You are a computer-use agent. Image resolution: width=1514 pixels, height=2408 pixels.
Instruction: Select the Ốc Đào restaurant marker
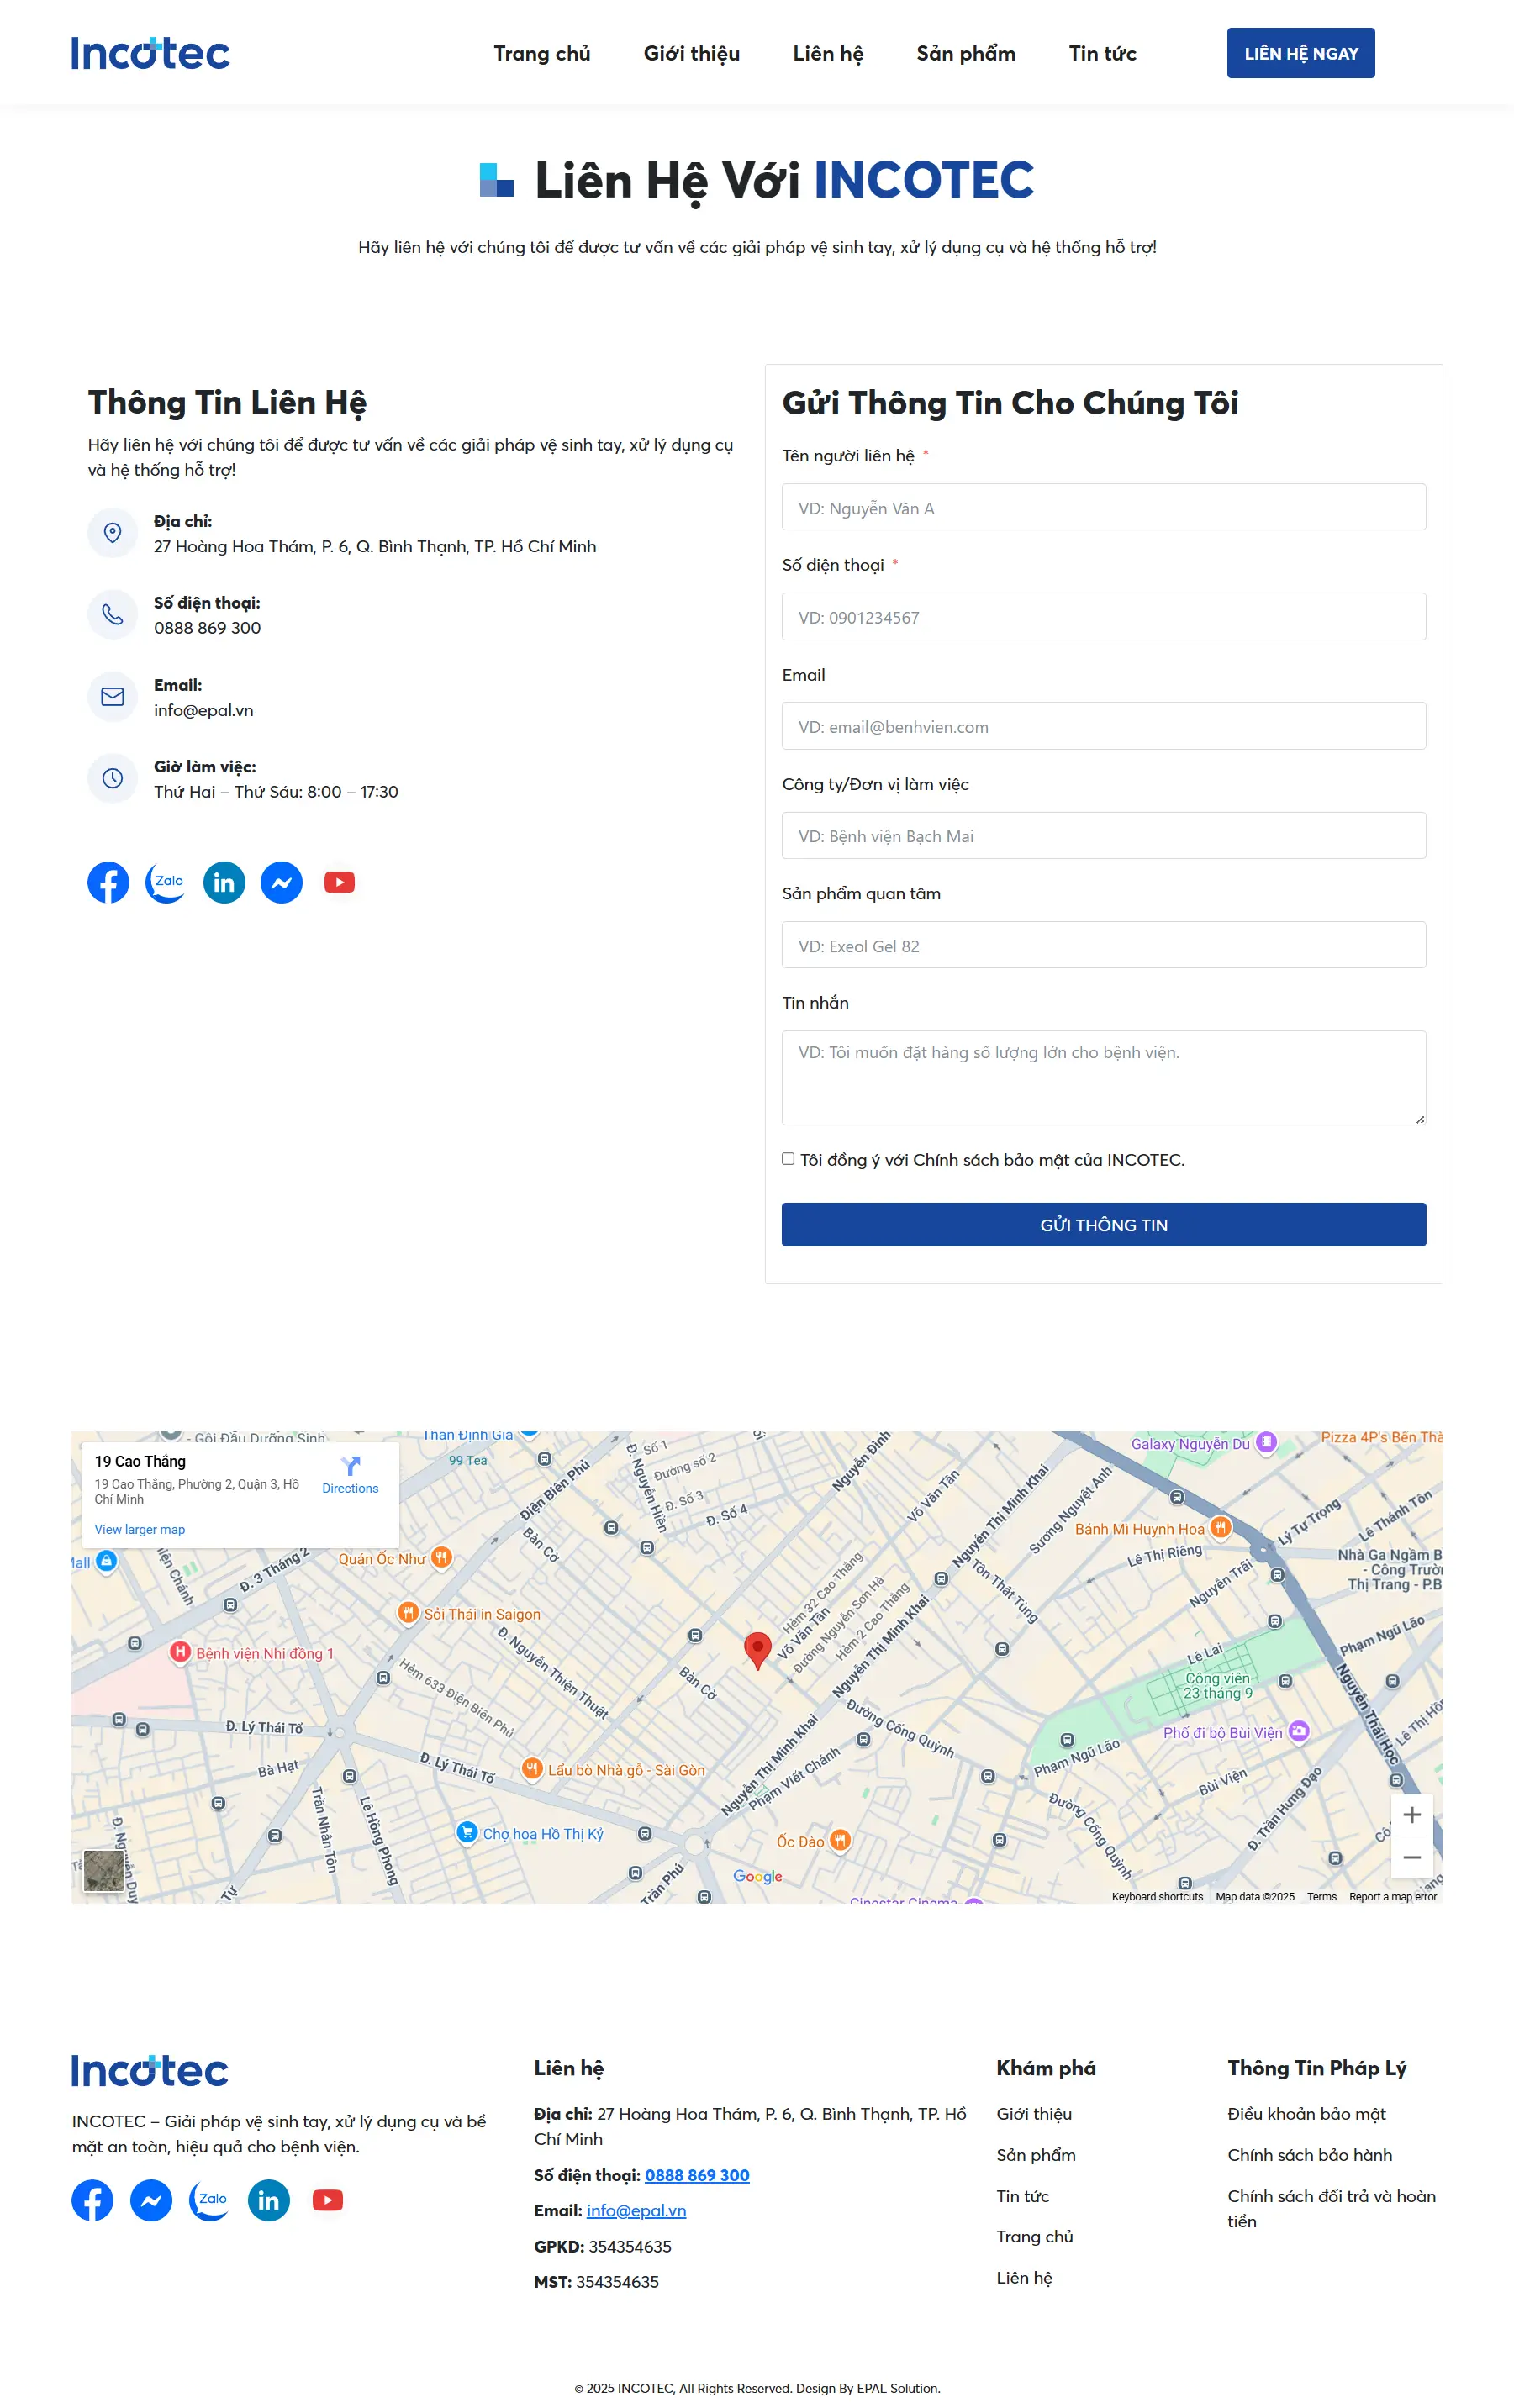click(x=840, y=1840)
